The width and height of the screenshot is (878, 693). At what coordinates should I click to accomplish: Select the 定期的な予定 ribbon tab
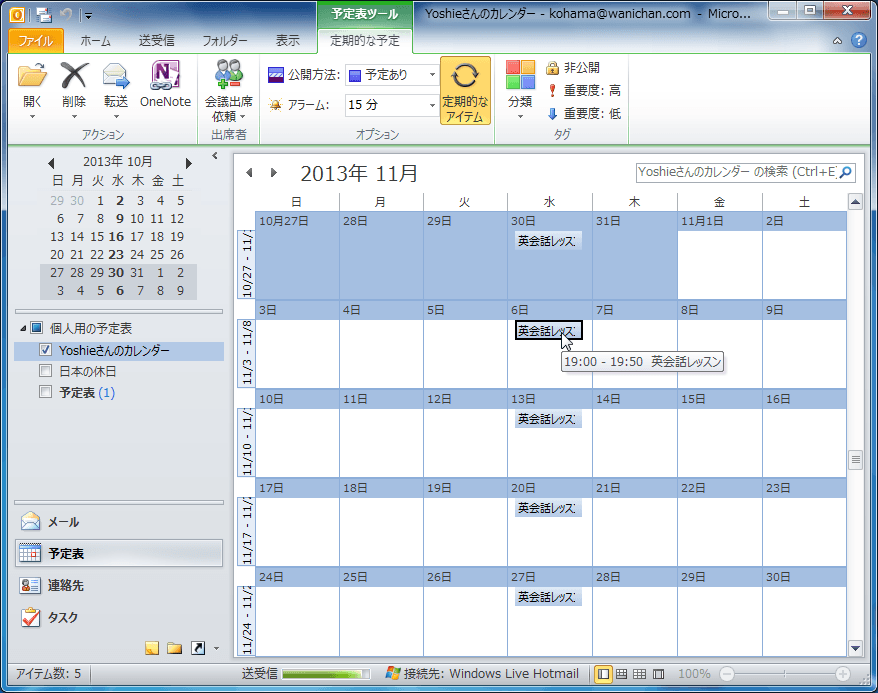point(365,41)
